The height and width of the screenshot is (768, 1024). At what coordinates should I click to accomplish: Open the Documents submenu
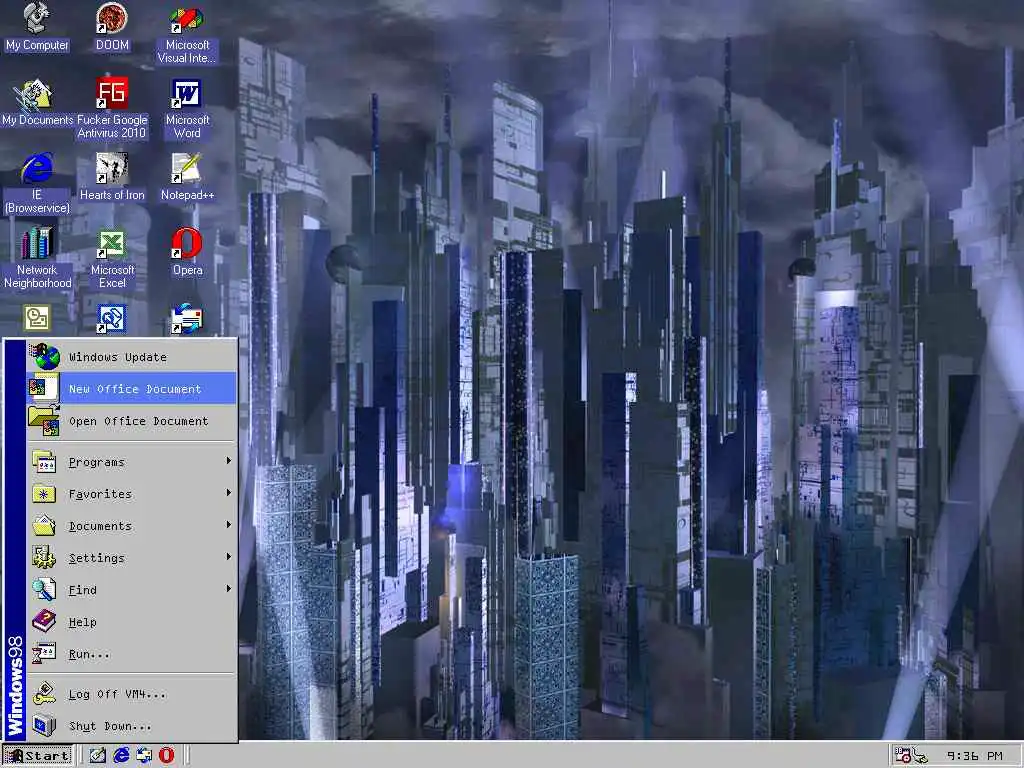(131, 526)
